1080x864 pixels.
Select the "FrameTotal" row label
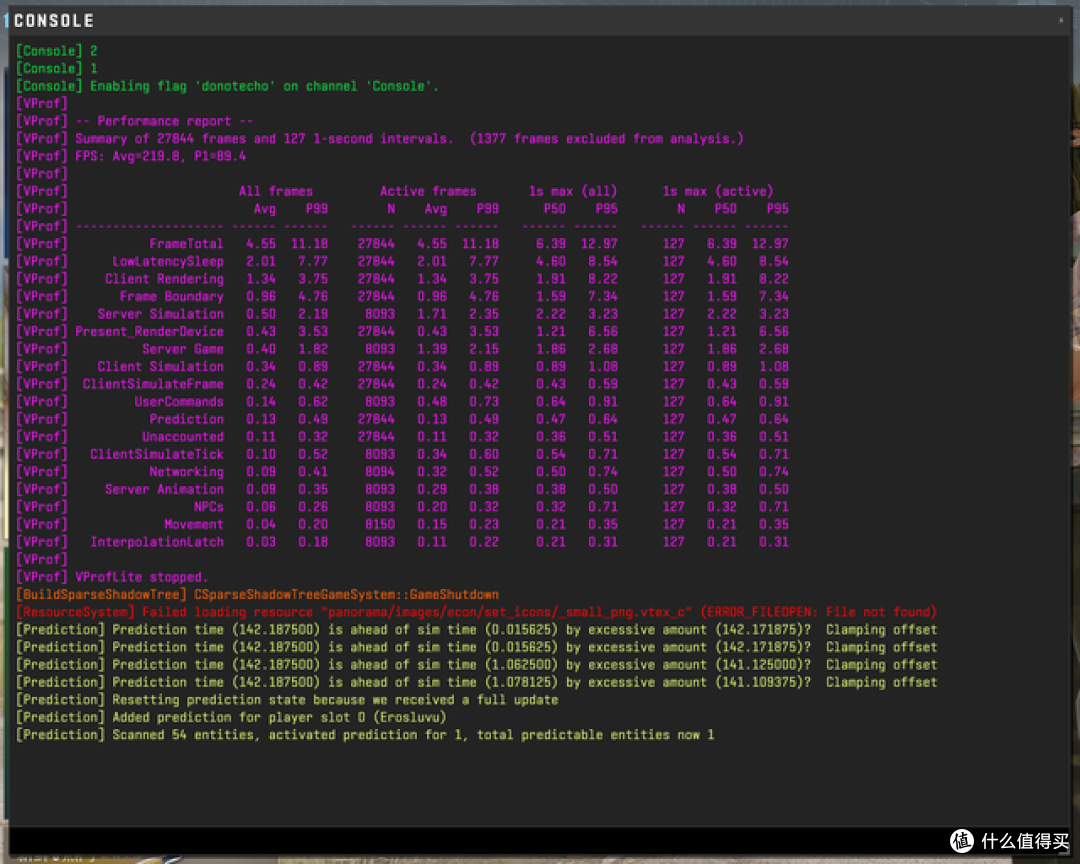click(186, 244)
